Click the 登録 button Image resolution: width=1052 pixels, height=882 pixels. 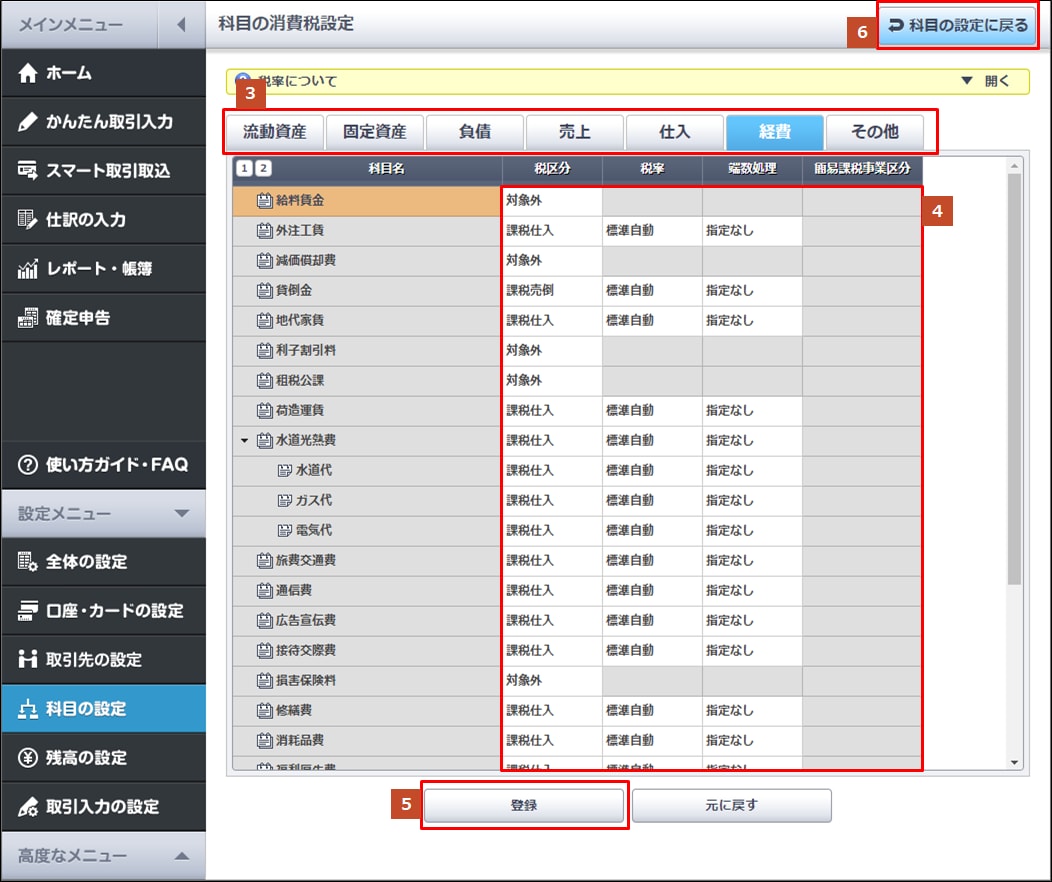[x=524, y=805]
